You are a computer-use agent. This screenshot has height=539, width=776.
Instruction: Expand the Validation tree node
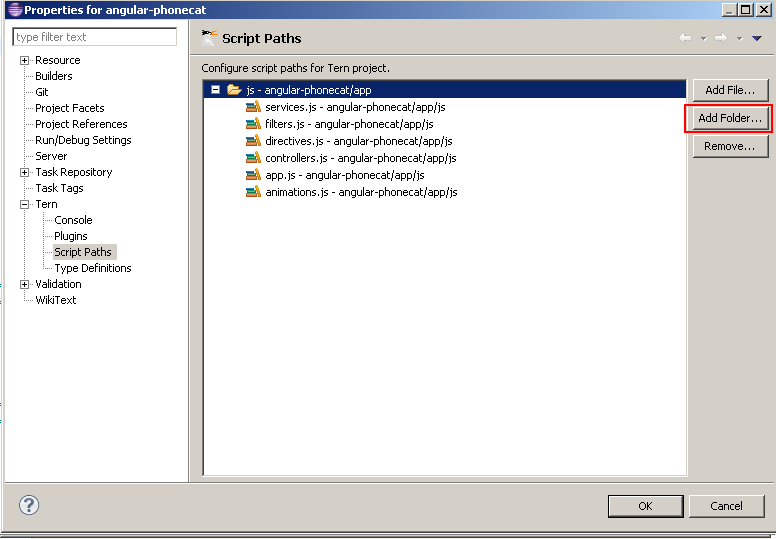(x=24, y=284)
